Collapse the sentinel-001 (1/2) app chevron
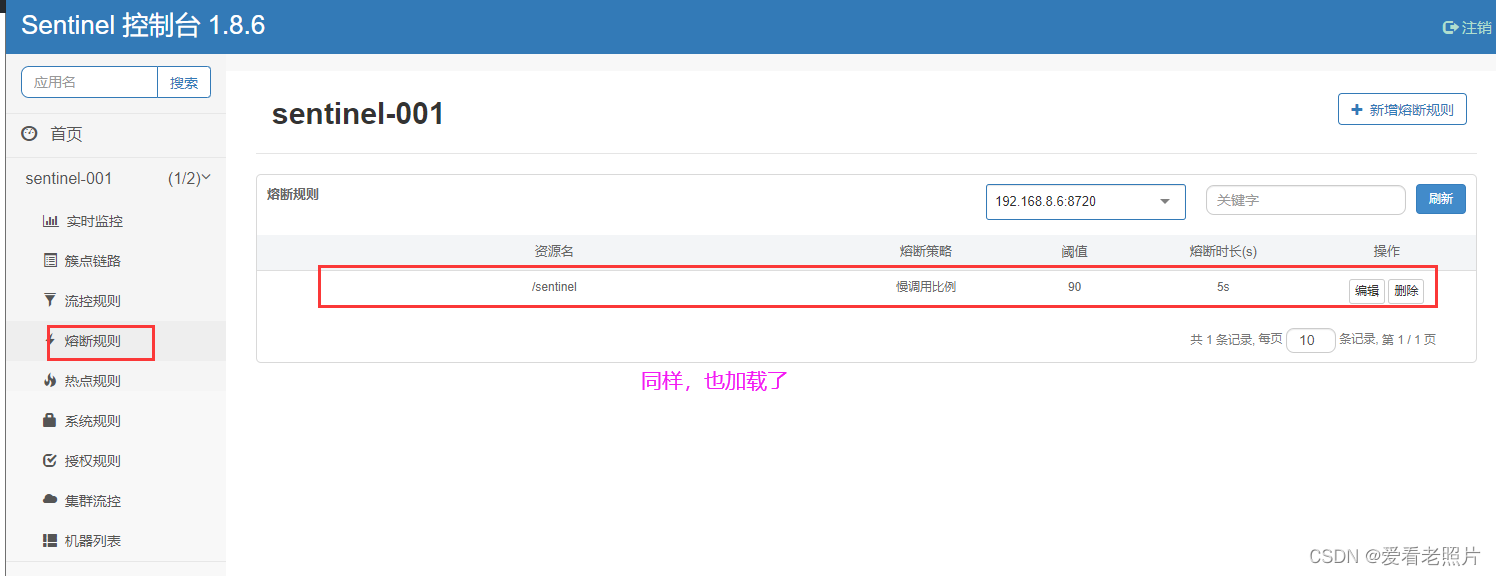The width and height of the screenshot is (1496, 576). click(206, 178)
